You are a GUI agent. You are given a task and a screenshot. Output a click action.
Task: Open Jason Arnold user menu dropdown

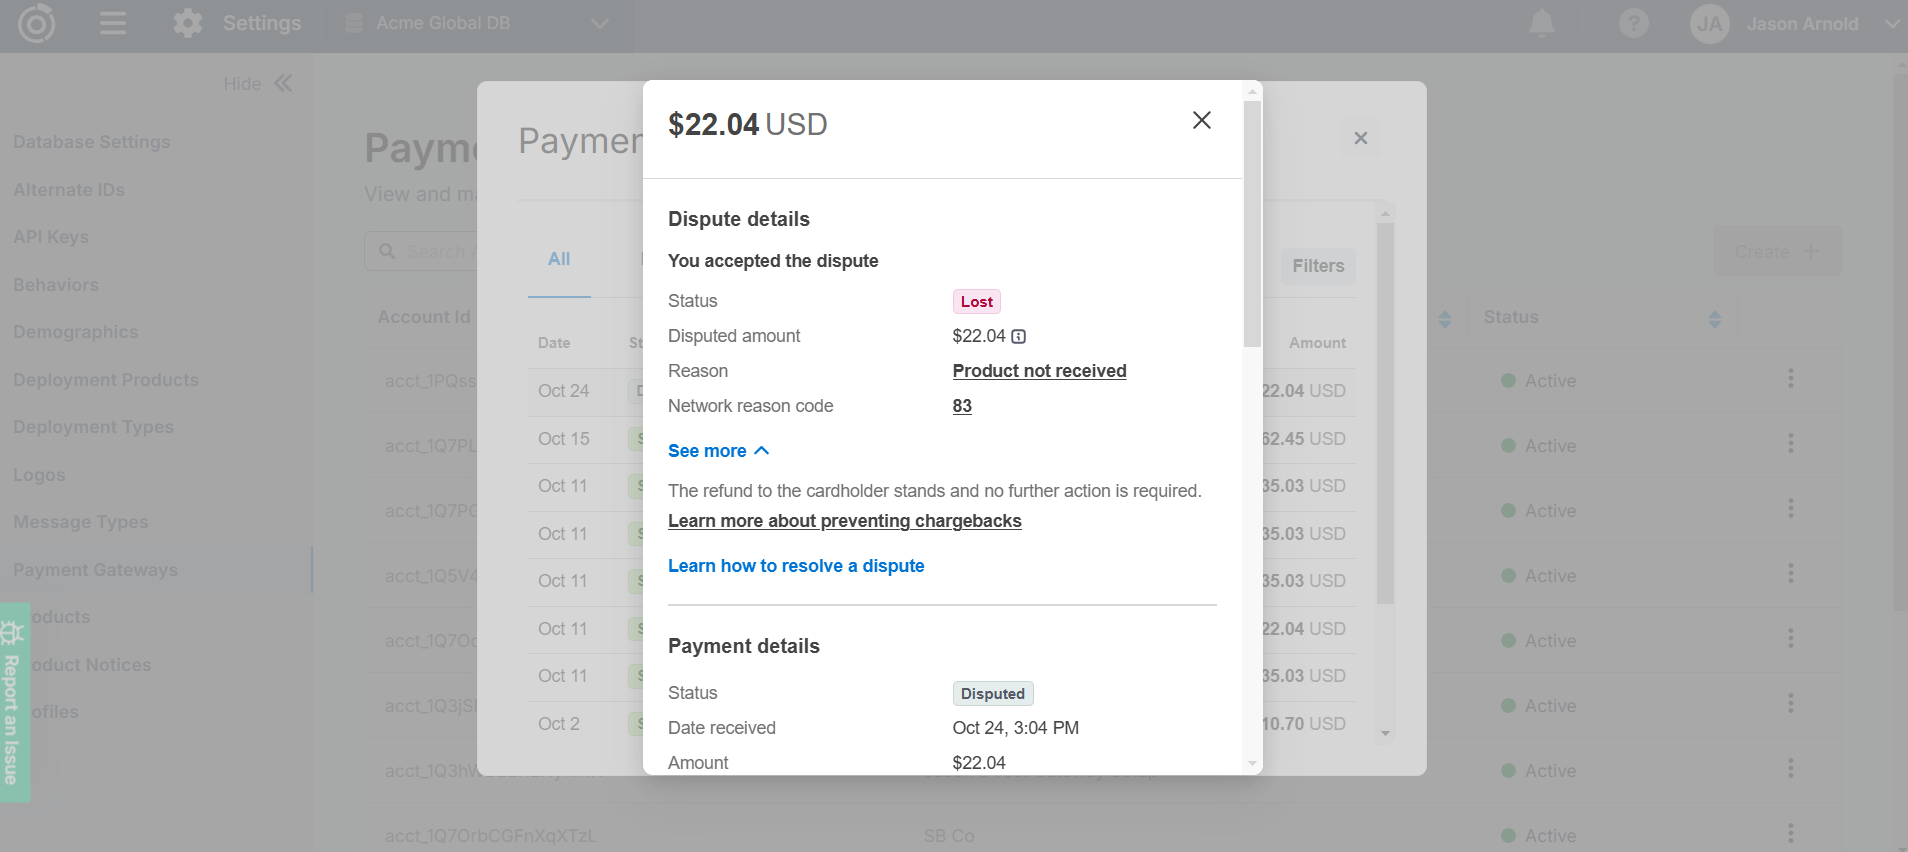coord(1890,24)
